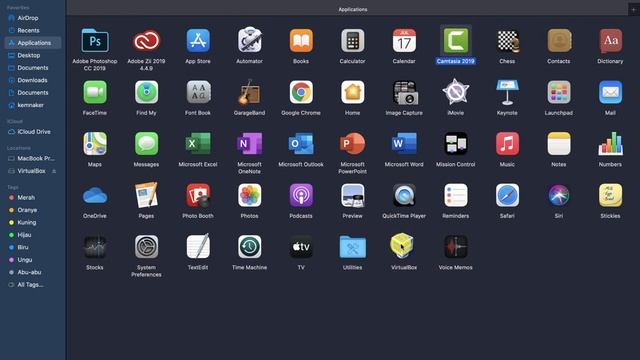
Task: Select the Mission Control icon
Action: pyautogui.click(x=456, y=144)
